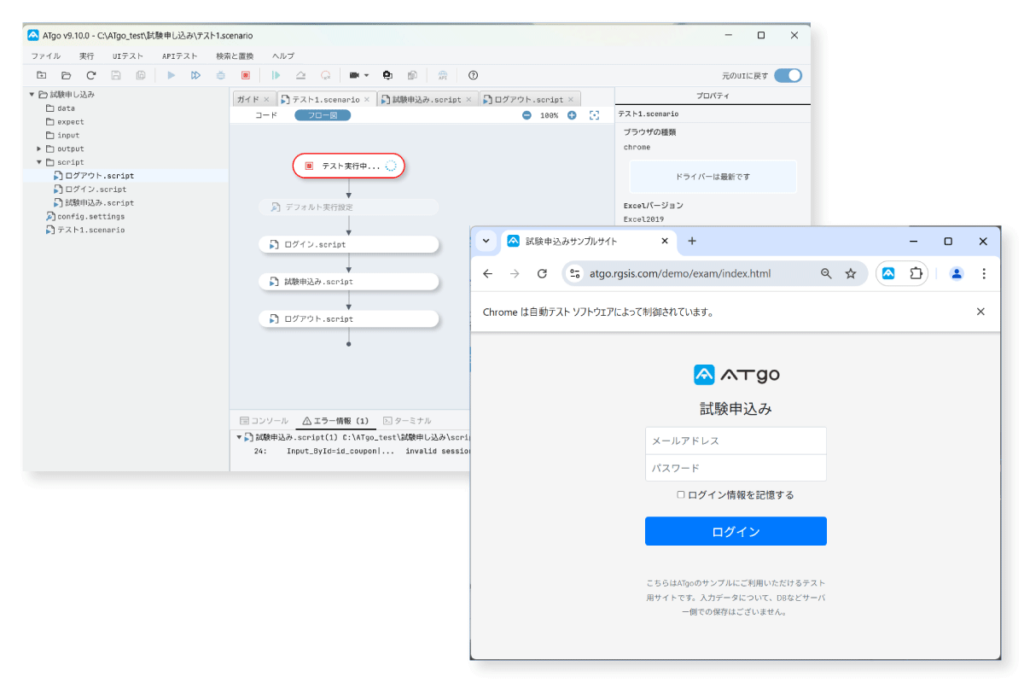Open the dropdown arrow next to camera icon
This screenshot has height=683, width=1024.
[x=366, y=76]
